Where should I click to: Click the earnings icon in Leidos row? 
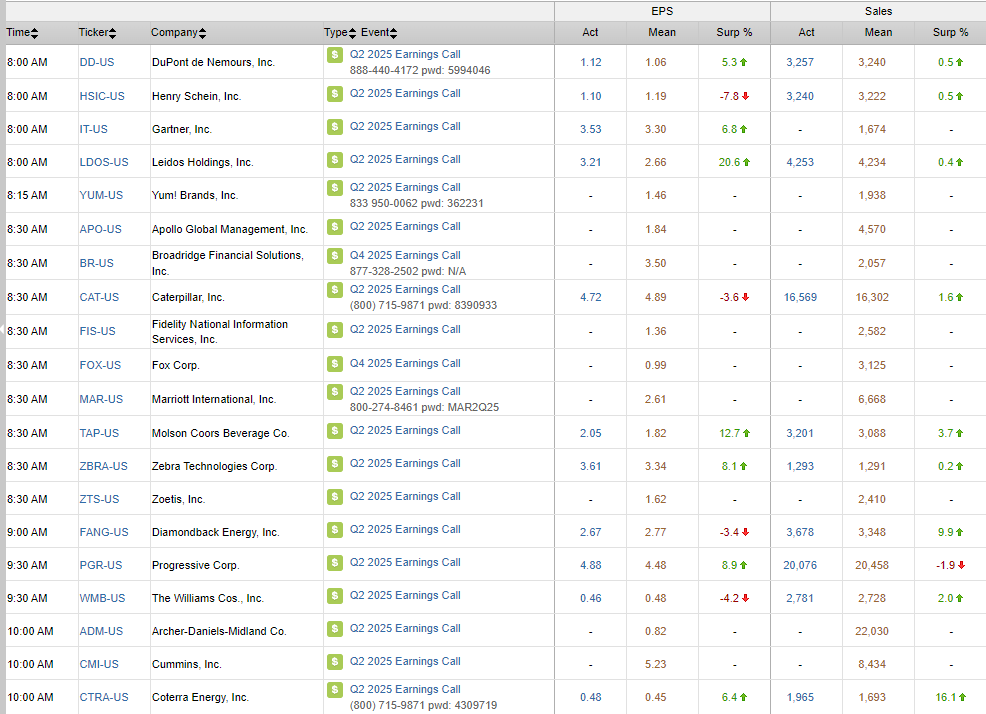pos(335,160)
